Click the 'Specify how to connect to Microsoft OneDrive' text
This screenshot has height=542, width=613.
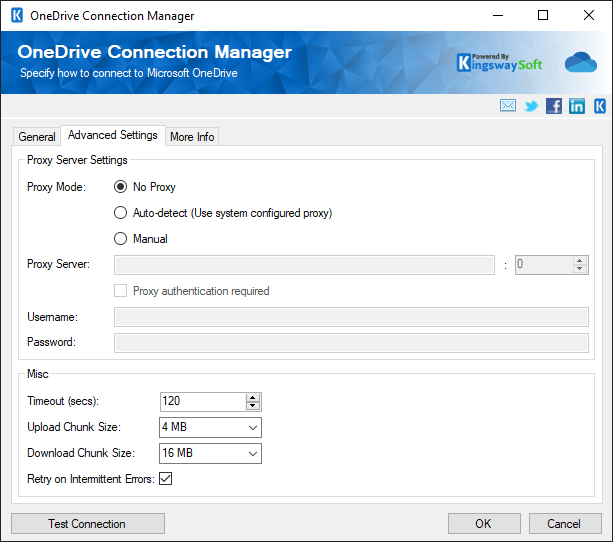pyautogui.click(x=129, y=73)
